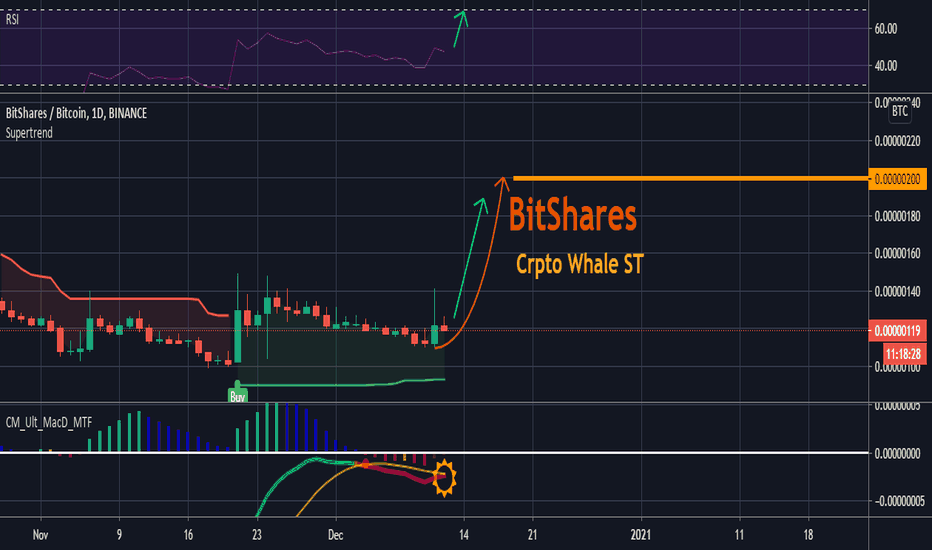Click the orange 0.00000200 price label
932x550 pixels.
pyautogui.click(x=898, y=179)
